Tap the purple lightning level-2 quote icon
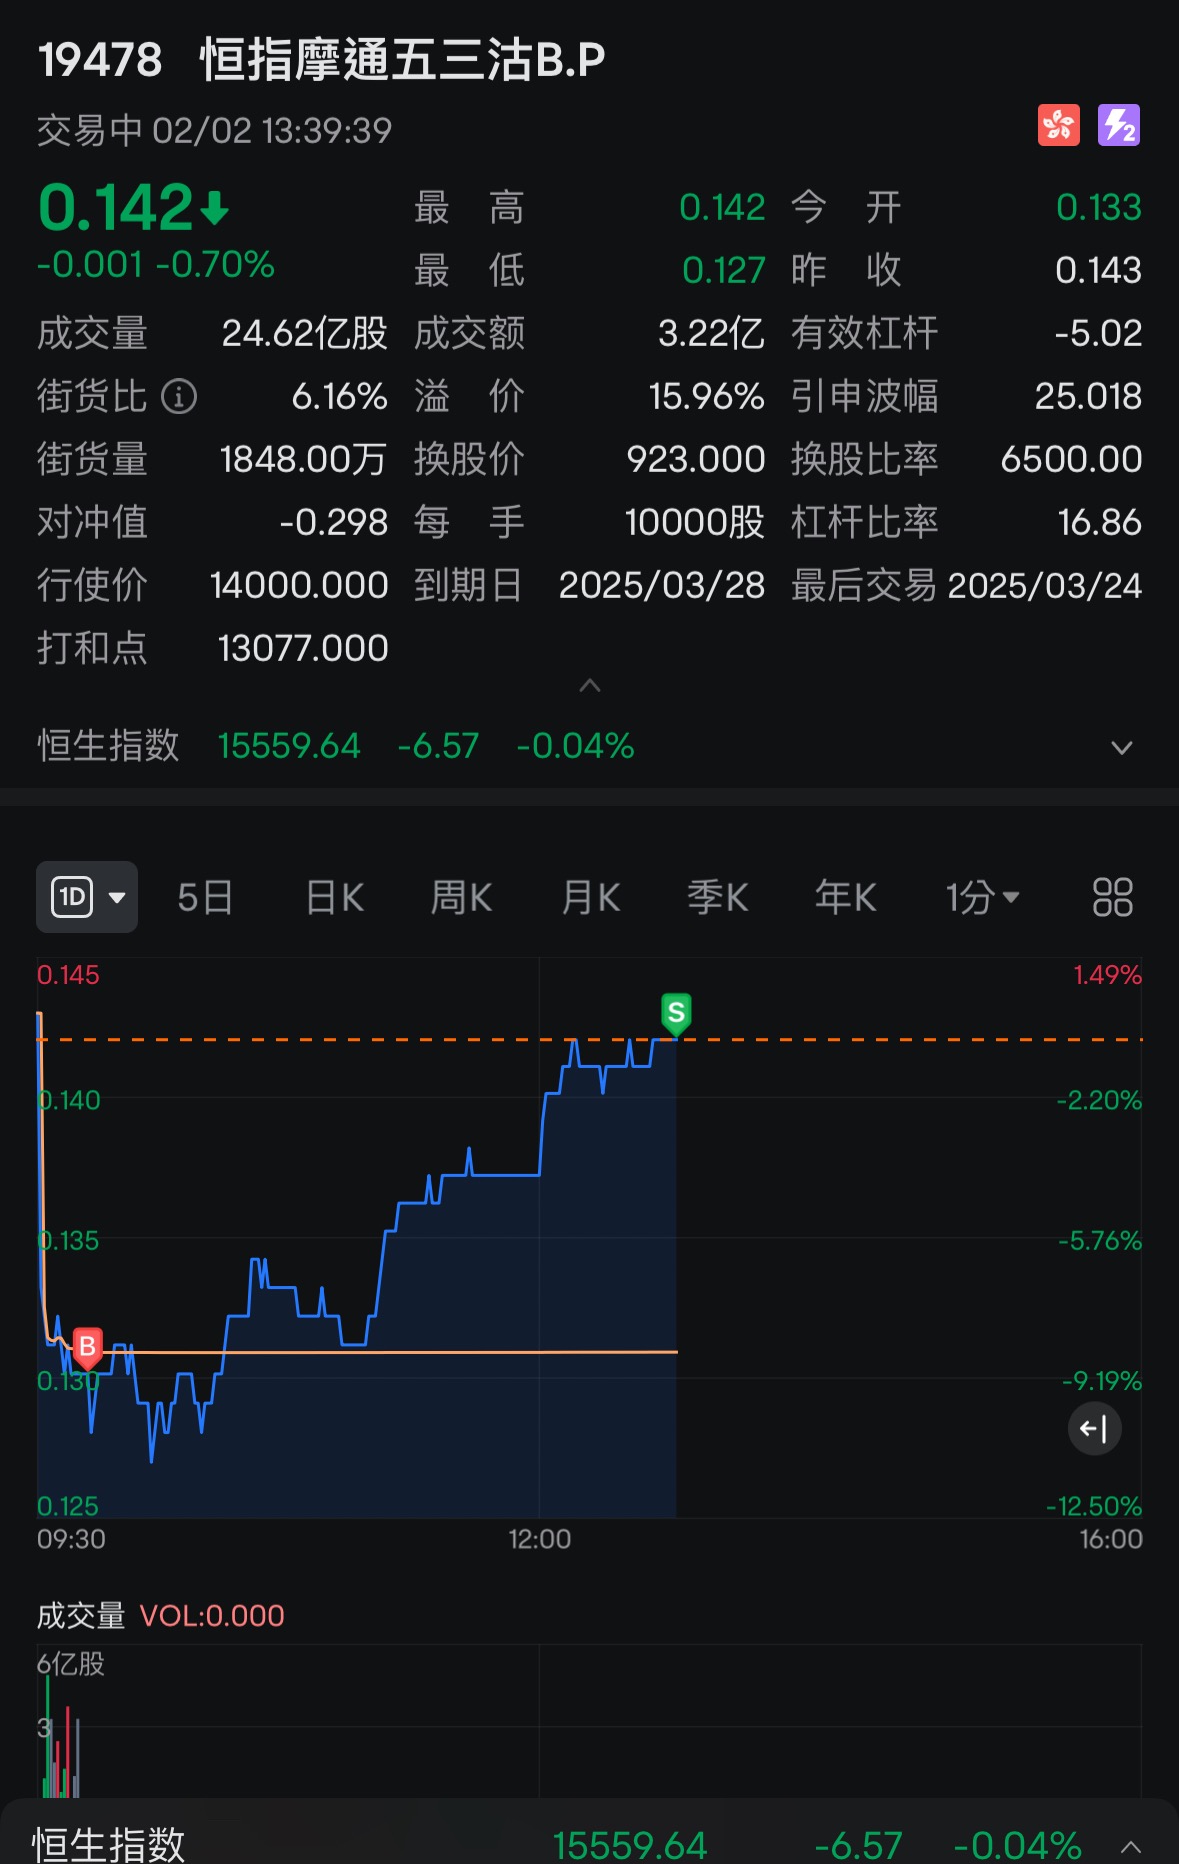The height and width of the screenshot is (1864, 1179). tap(1119, 125)
